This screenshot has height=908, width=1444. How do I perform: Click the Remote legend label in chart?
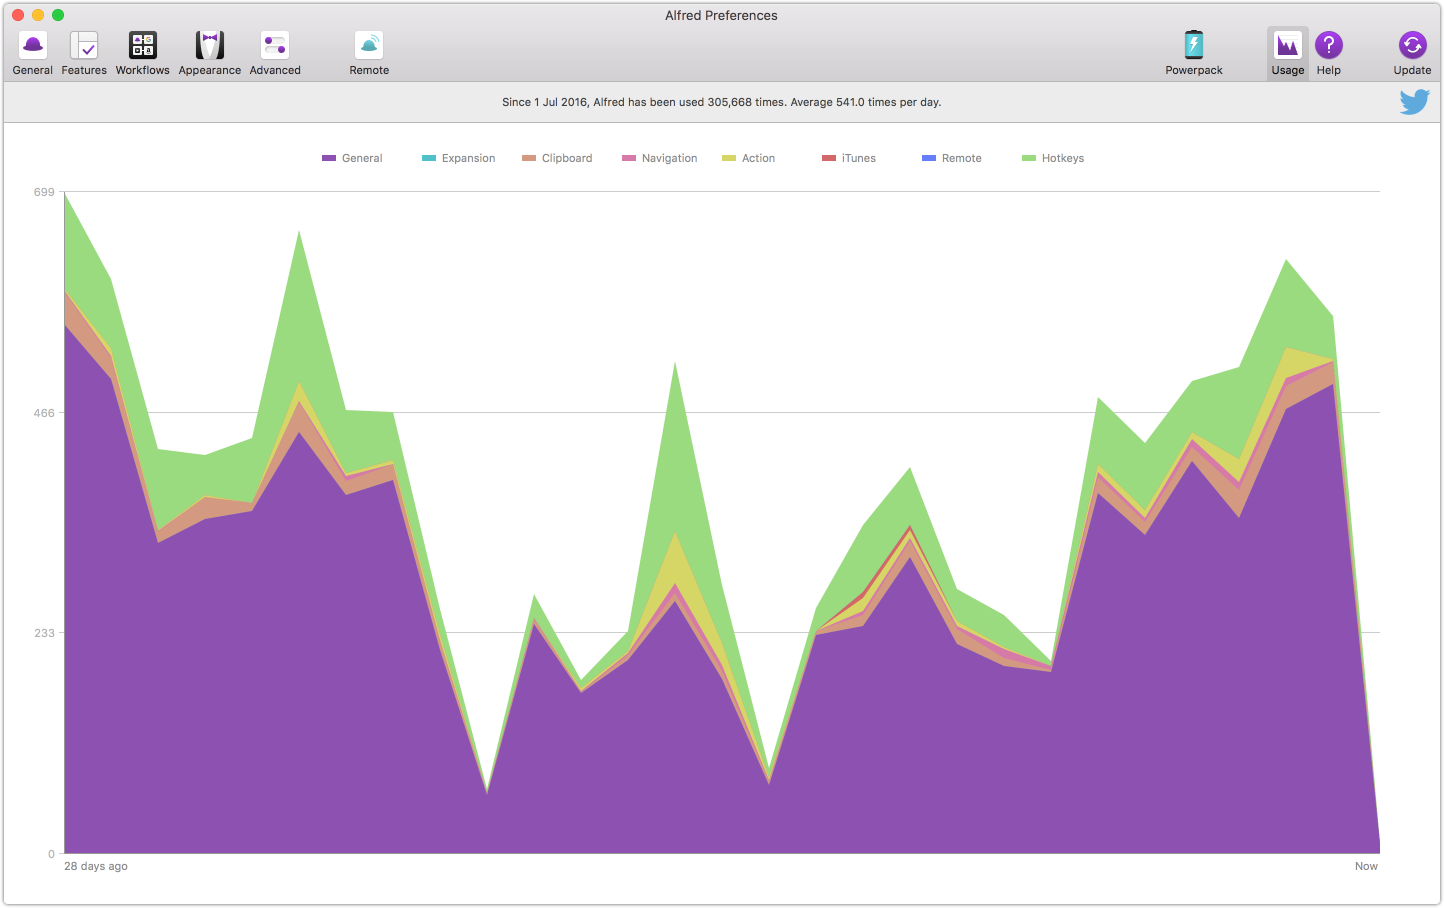point(962,158)
